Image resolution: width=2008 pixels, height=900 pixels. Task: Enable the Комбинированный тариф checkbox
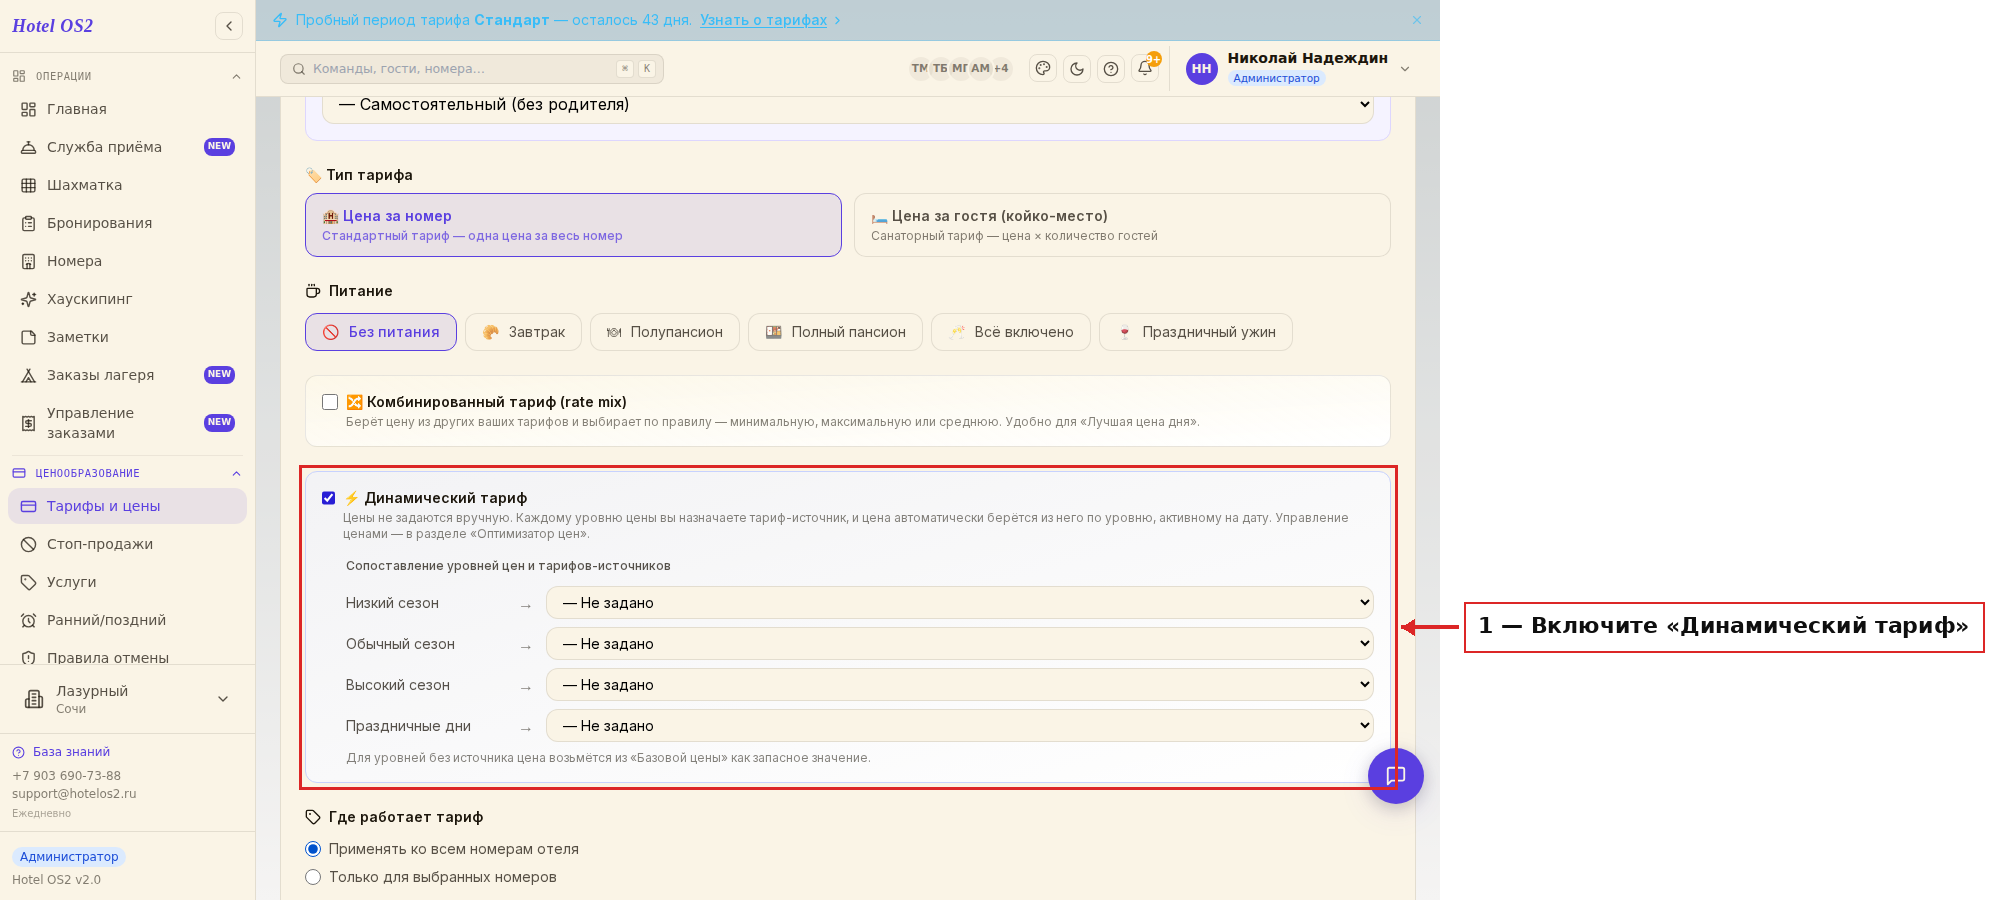pyautogui.click(x=330, y=402)
